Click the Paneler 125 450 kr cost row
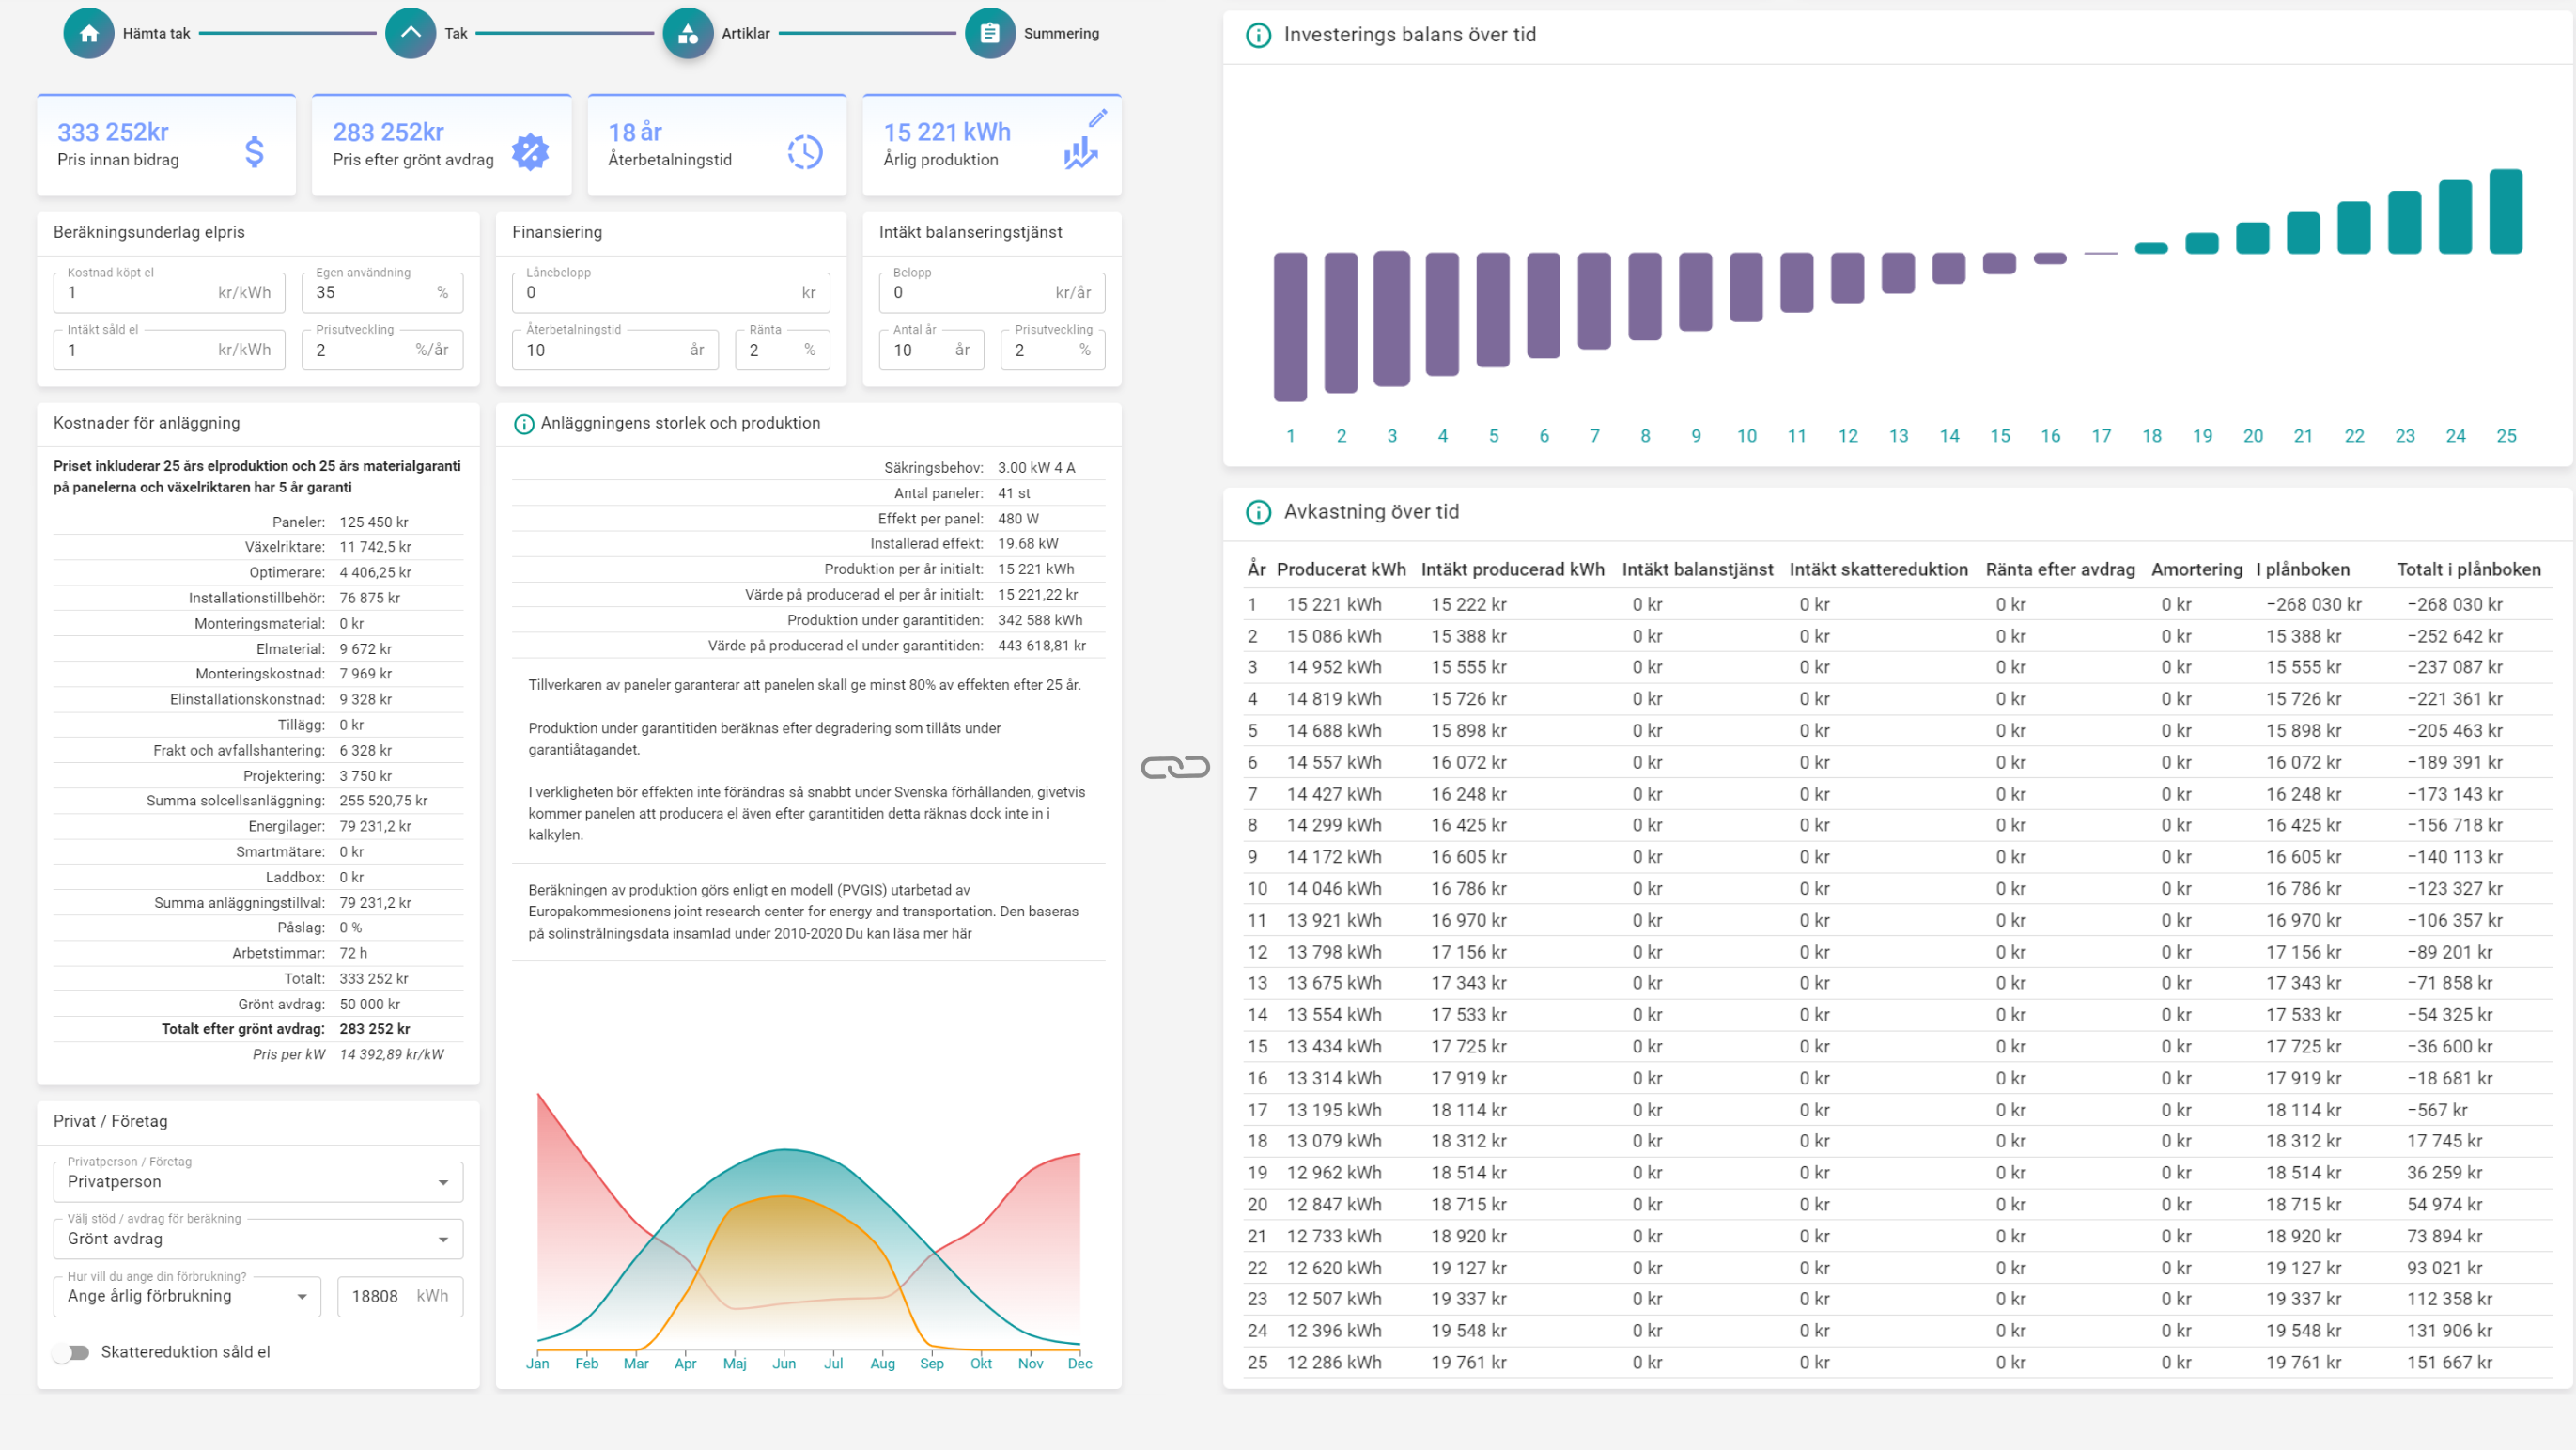Viewport: 2576px width, 1450px height. click(x=258, y=522)
